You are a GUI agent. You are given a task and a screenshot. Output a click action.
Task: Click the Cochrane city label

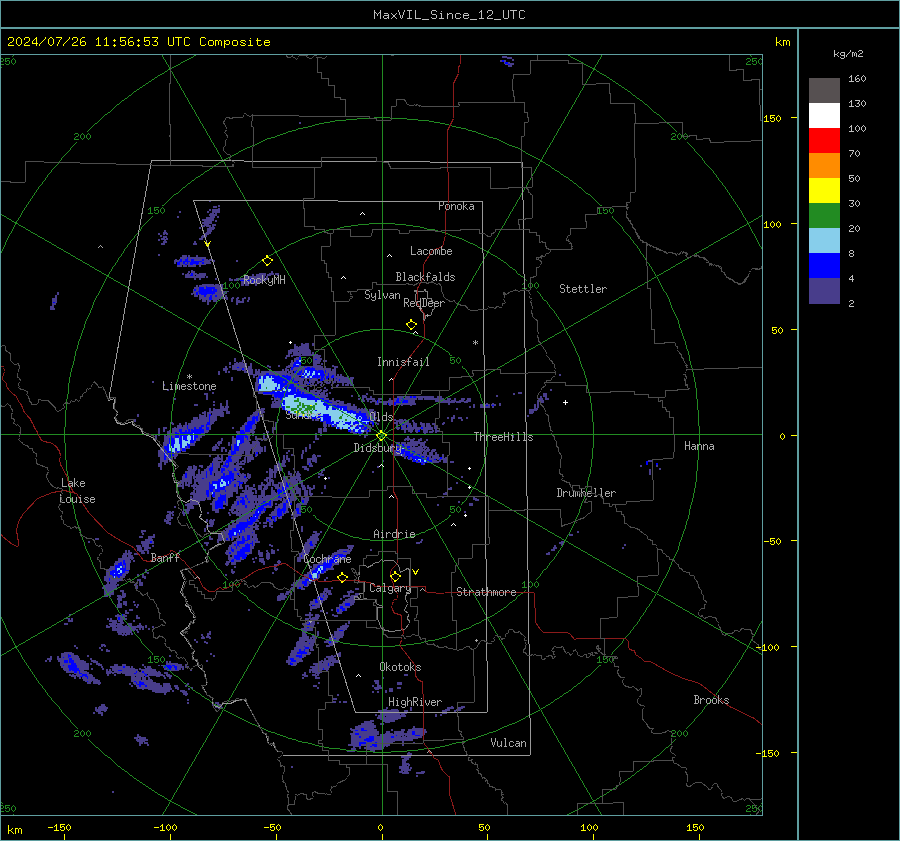327,559
